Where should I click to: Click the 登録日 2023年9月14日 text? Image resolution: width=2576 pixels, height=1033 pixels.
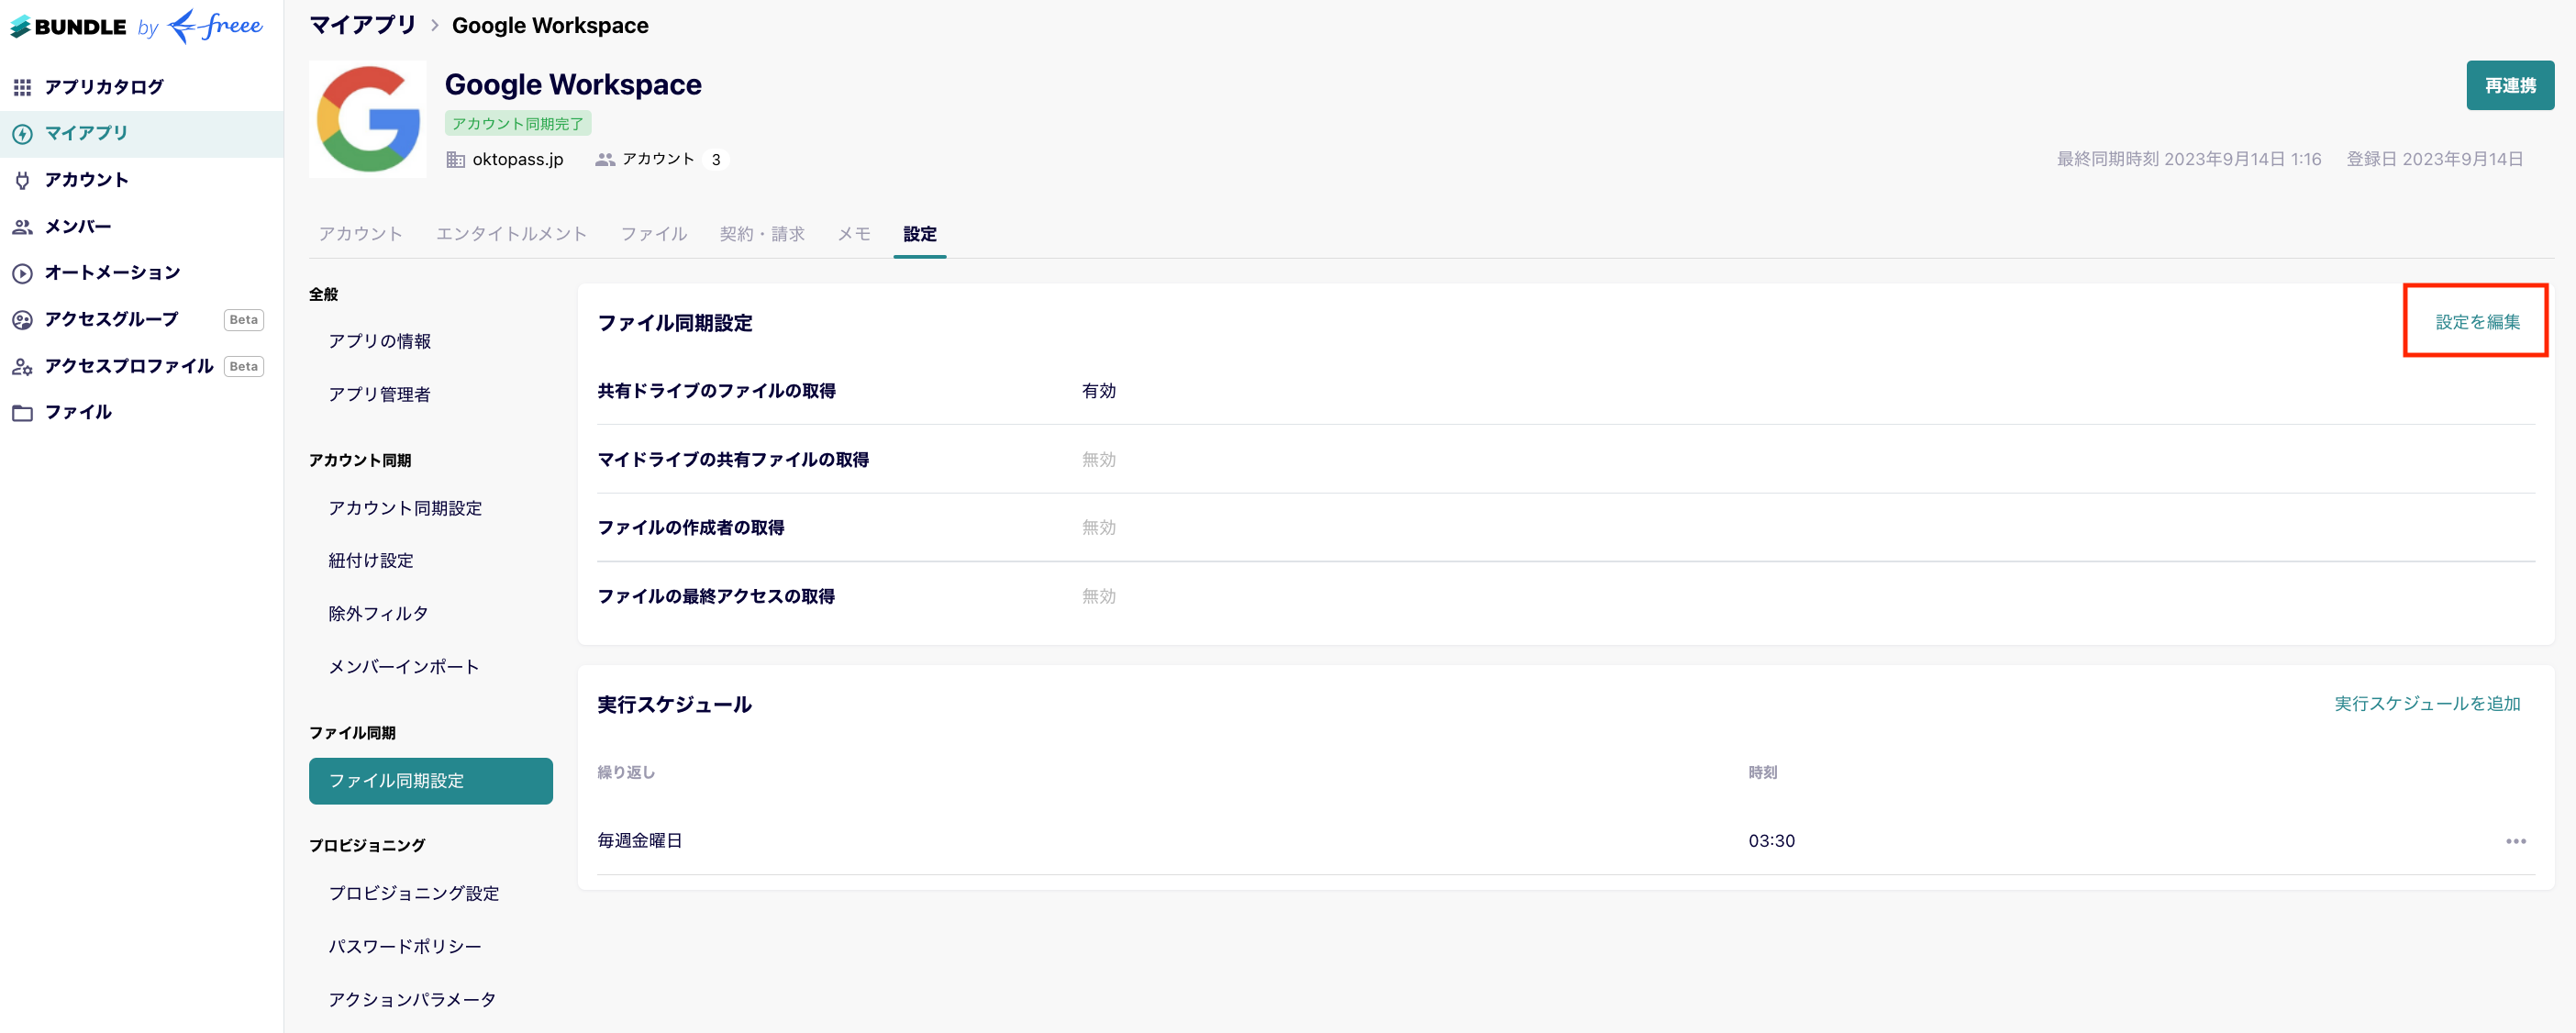click(x=2434, y=159)
